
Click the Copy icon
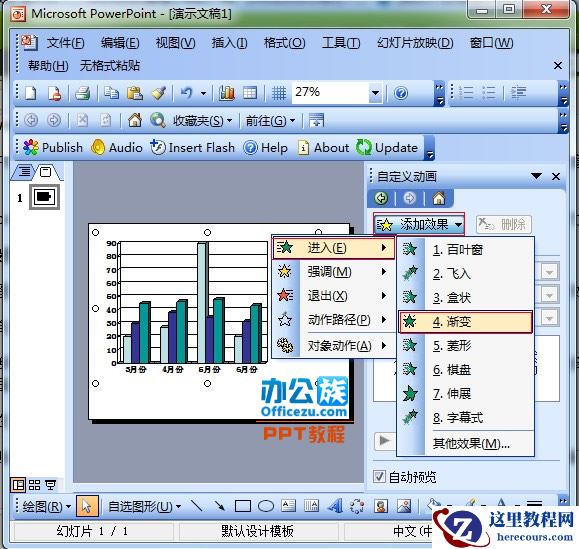(x=111, y=93)
